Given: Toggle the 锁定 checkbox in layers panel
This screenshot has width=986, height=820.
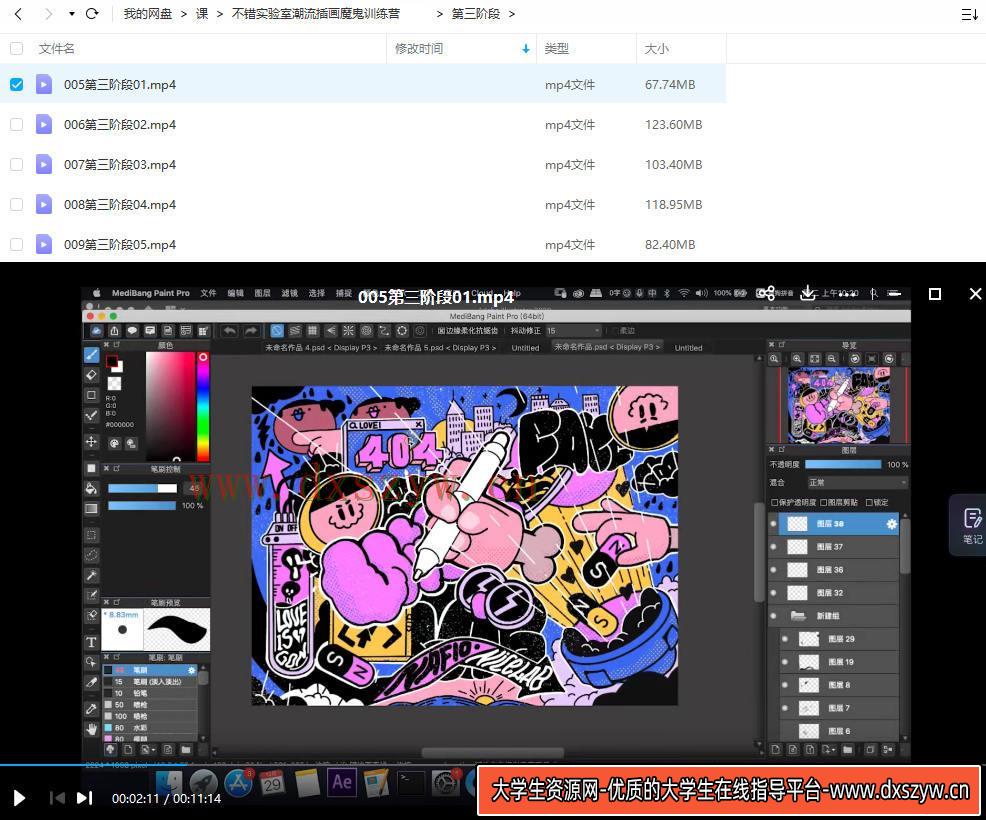Looking at the screenshot, I should pos(869,502).
